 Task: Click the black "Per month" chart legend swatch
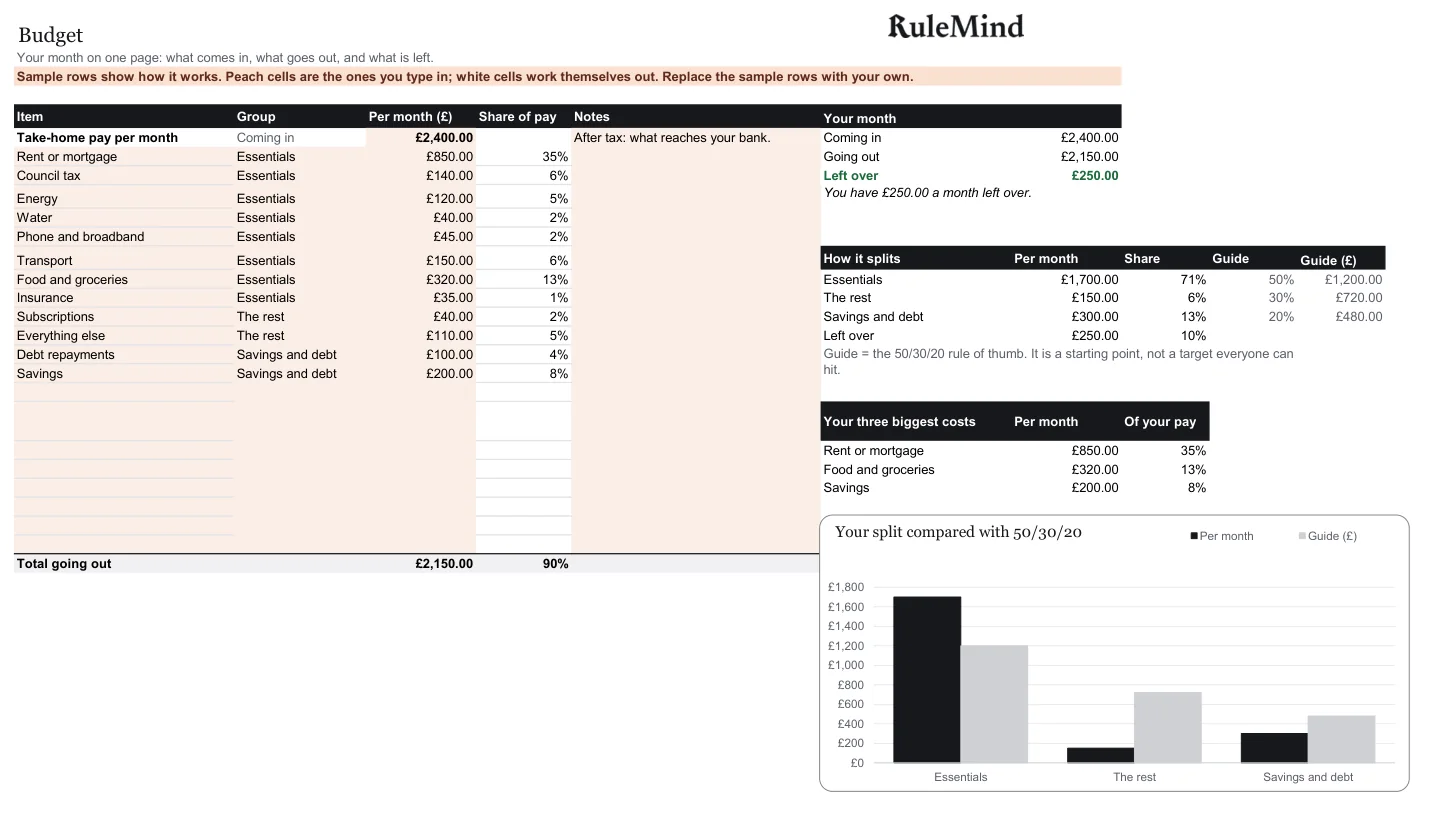pos(1194,536)
